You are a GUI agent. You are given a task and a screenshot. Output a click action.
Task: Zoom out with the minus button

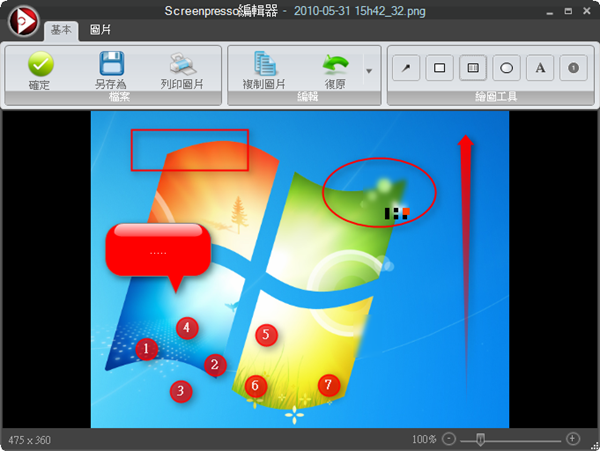click(x=449, y=439)
